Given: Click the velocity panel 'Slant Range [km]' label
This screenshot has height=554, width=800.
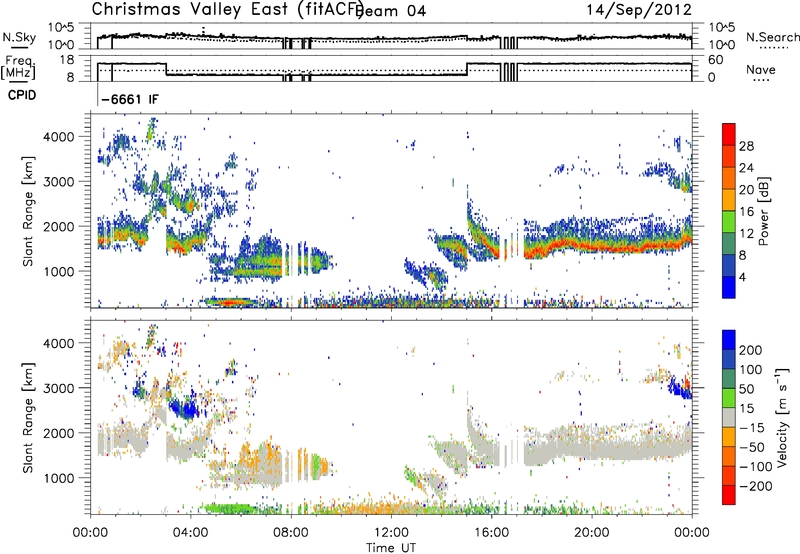Looking at the screenshot, I should 28,417.
